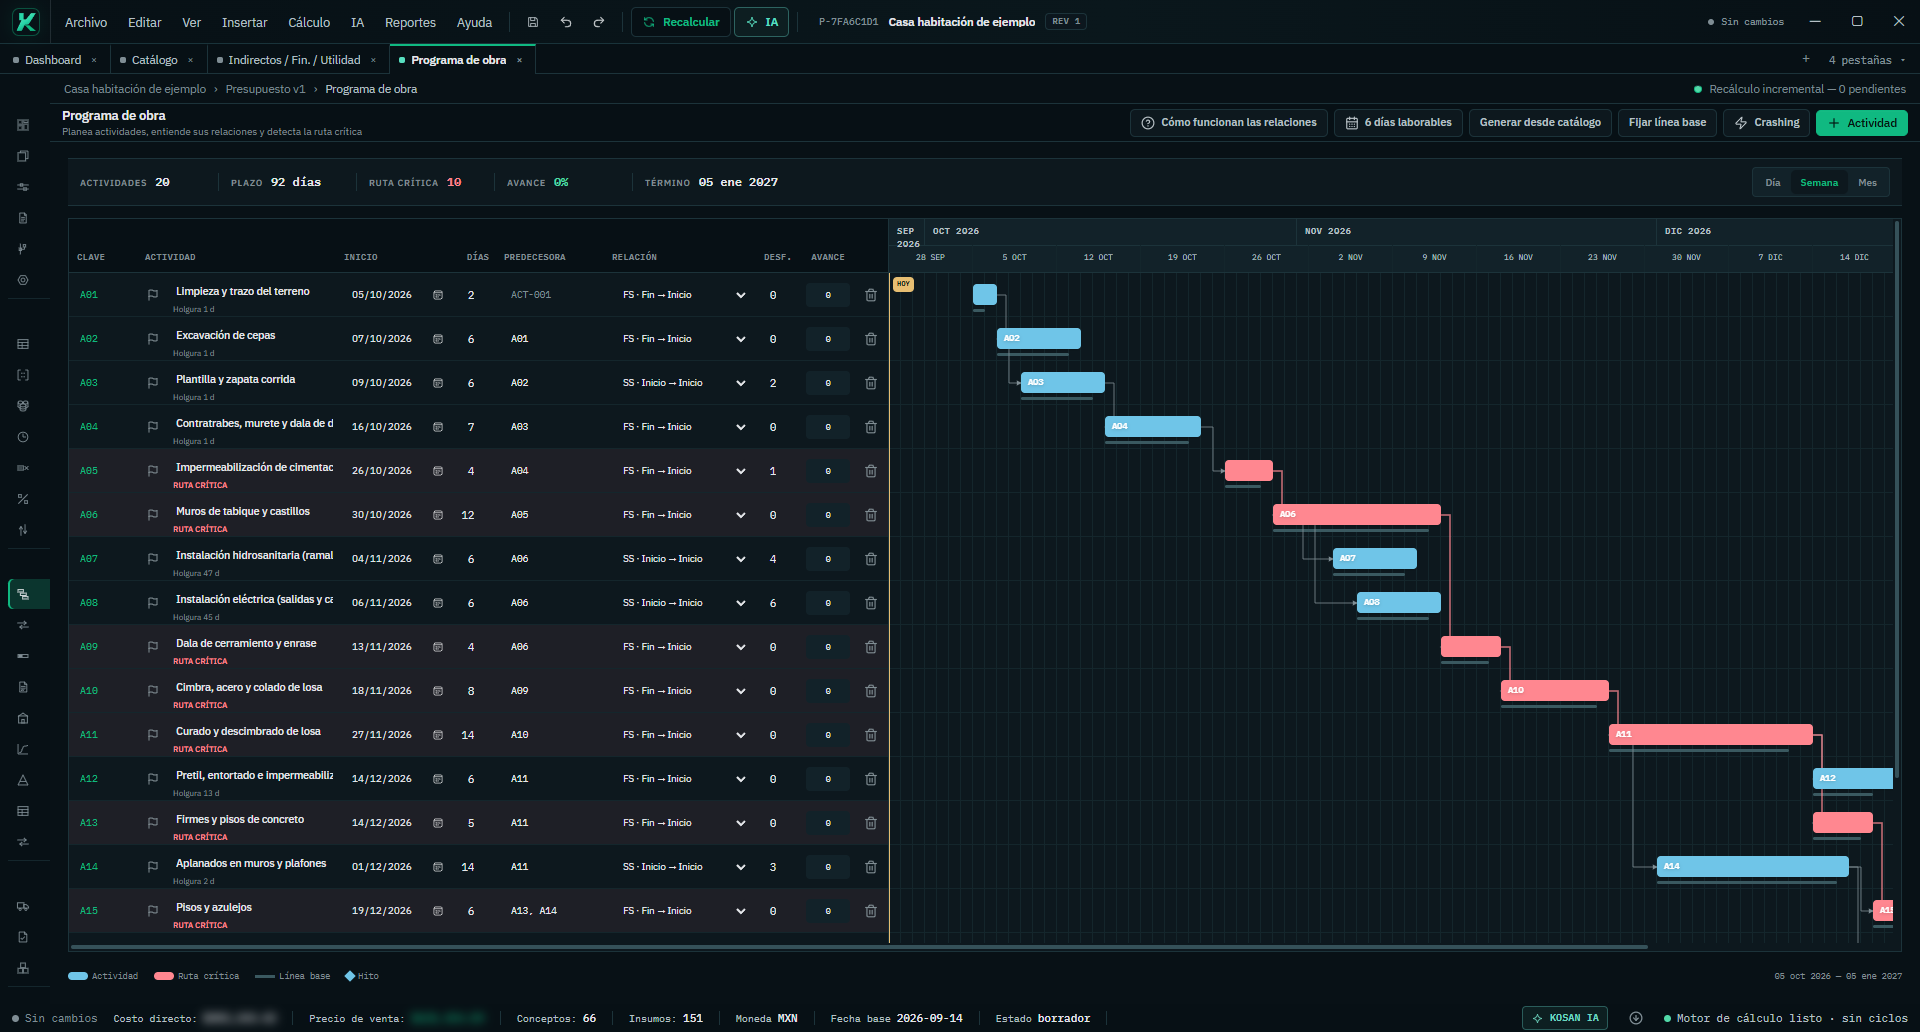
Task: Switch the Gantt scale to Día
Action: (x=1773, y=183)
